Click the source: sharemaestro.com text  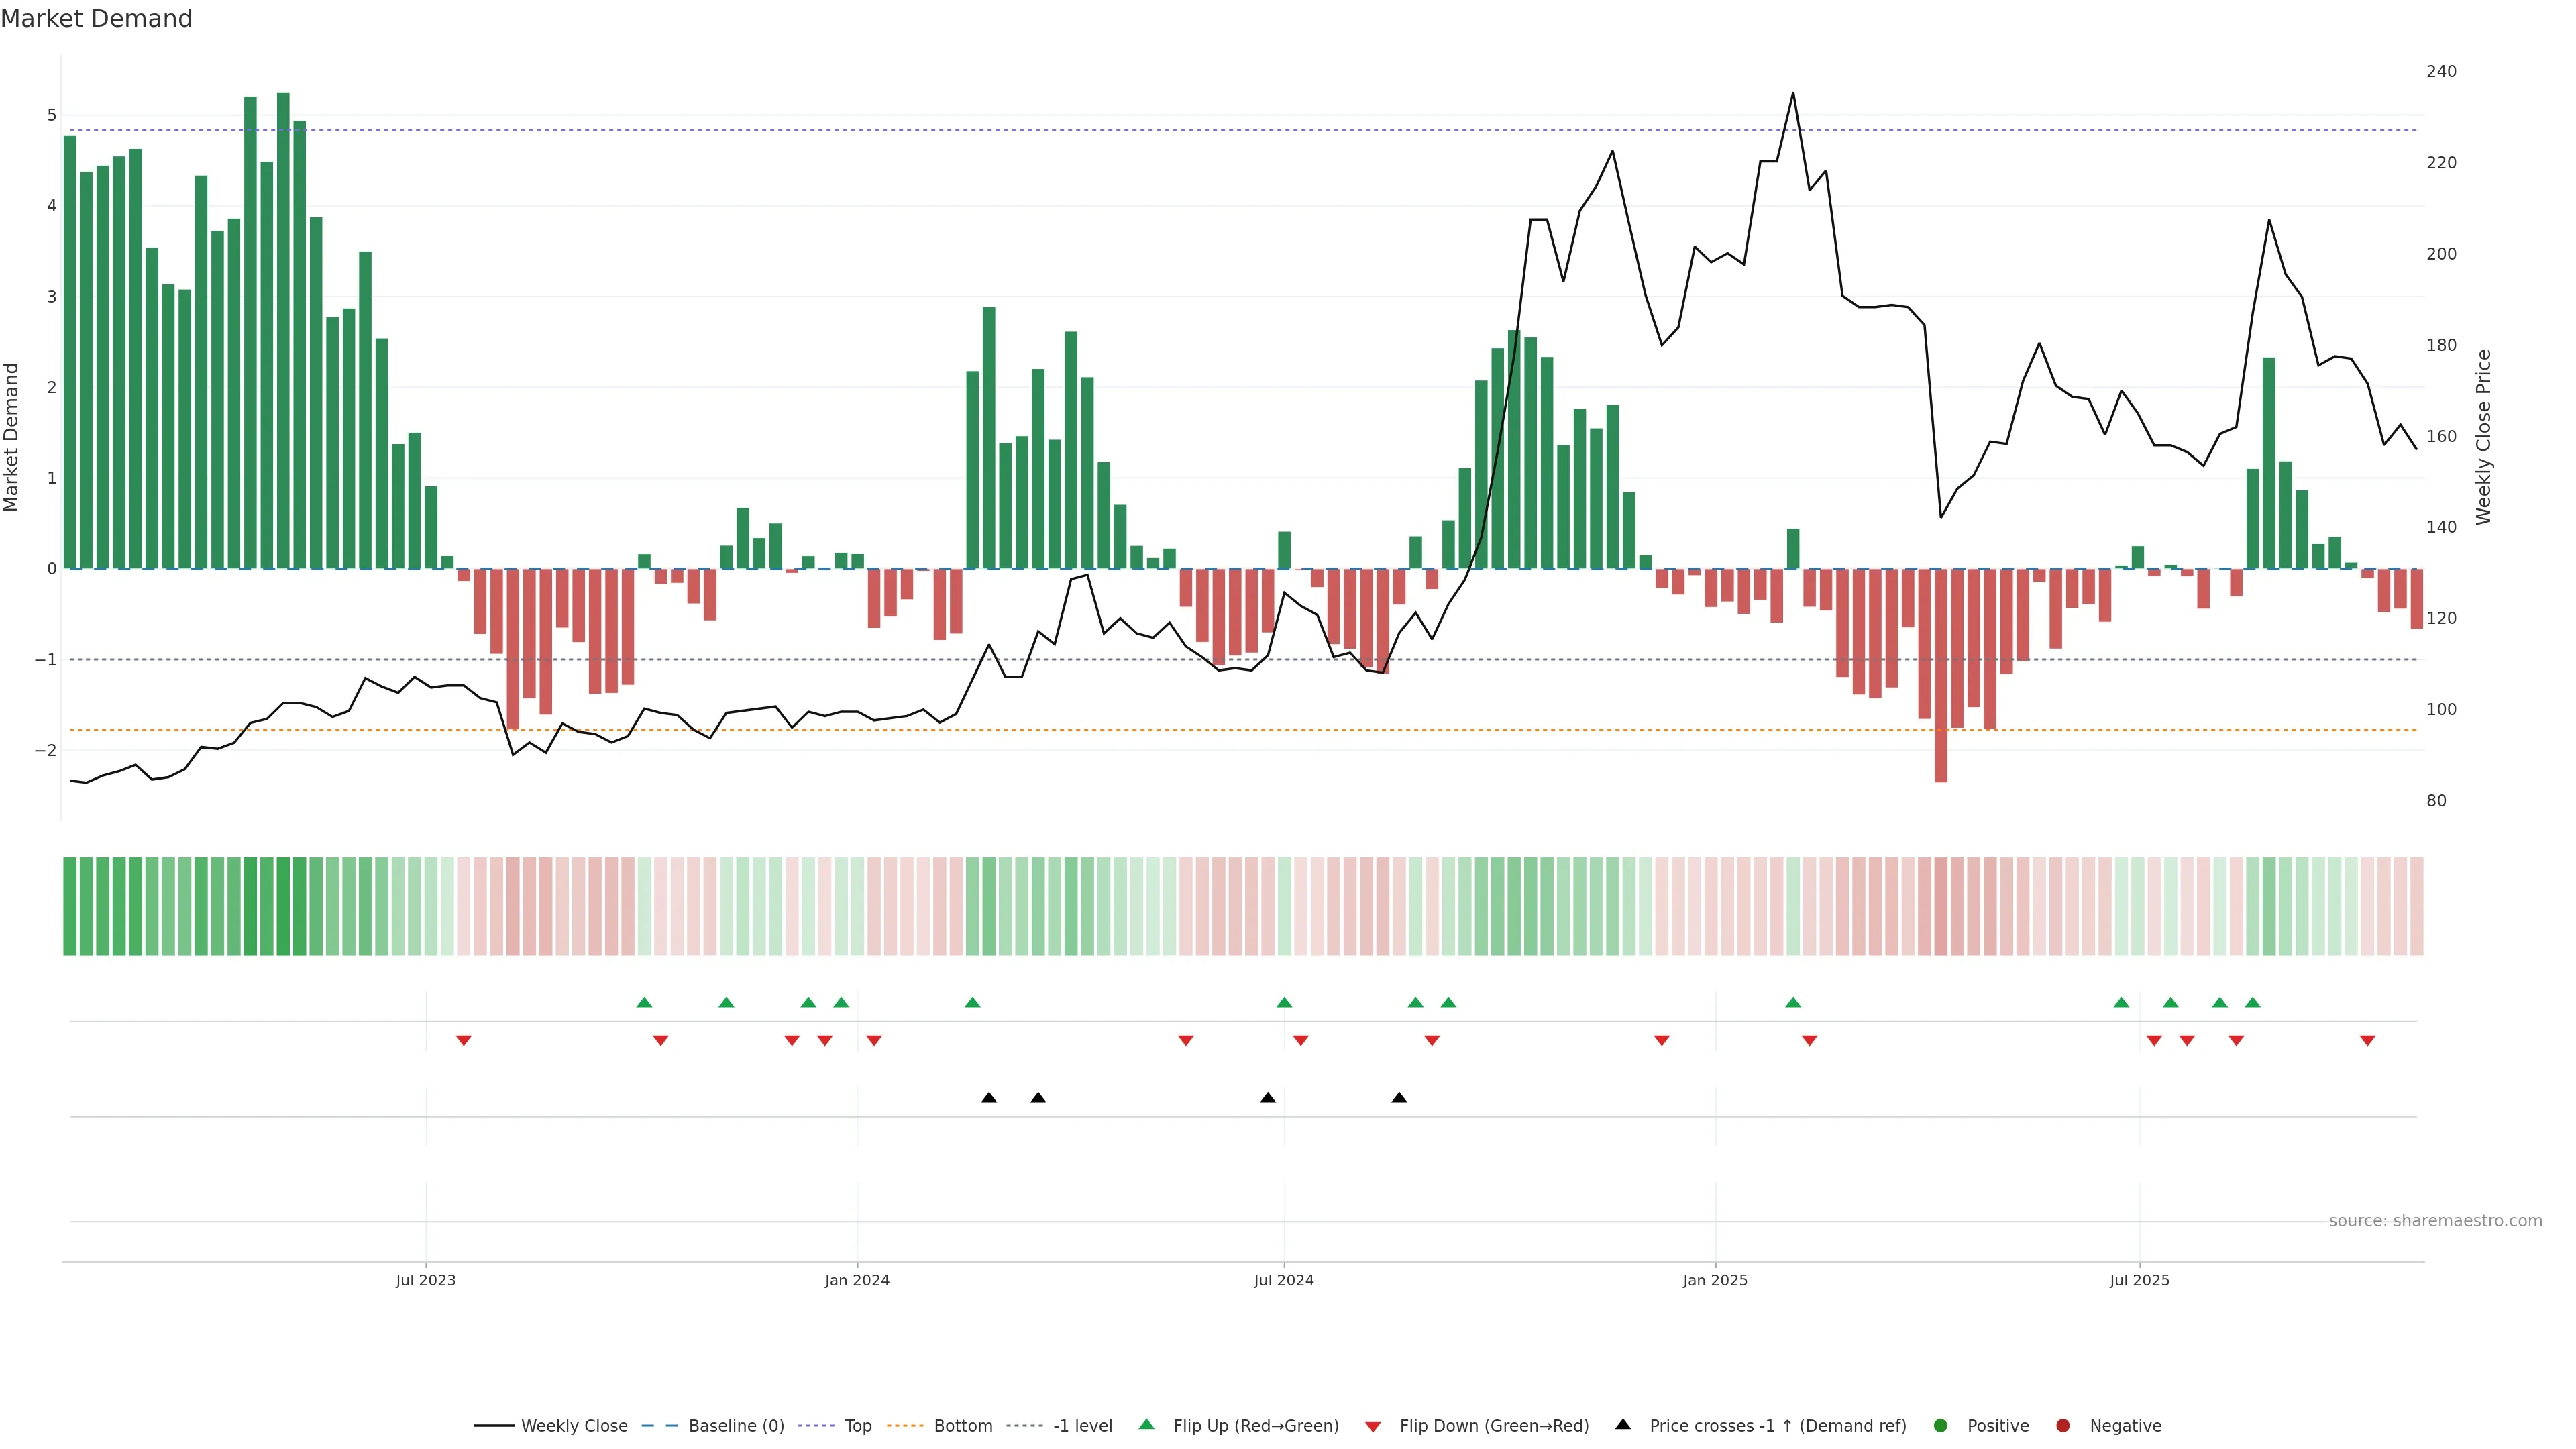pos(2435,1220)
